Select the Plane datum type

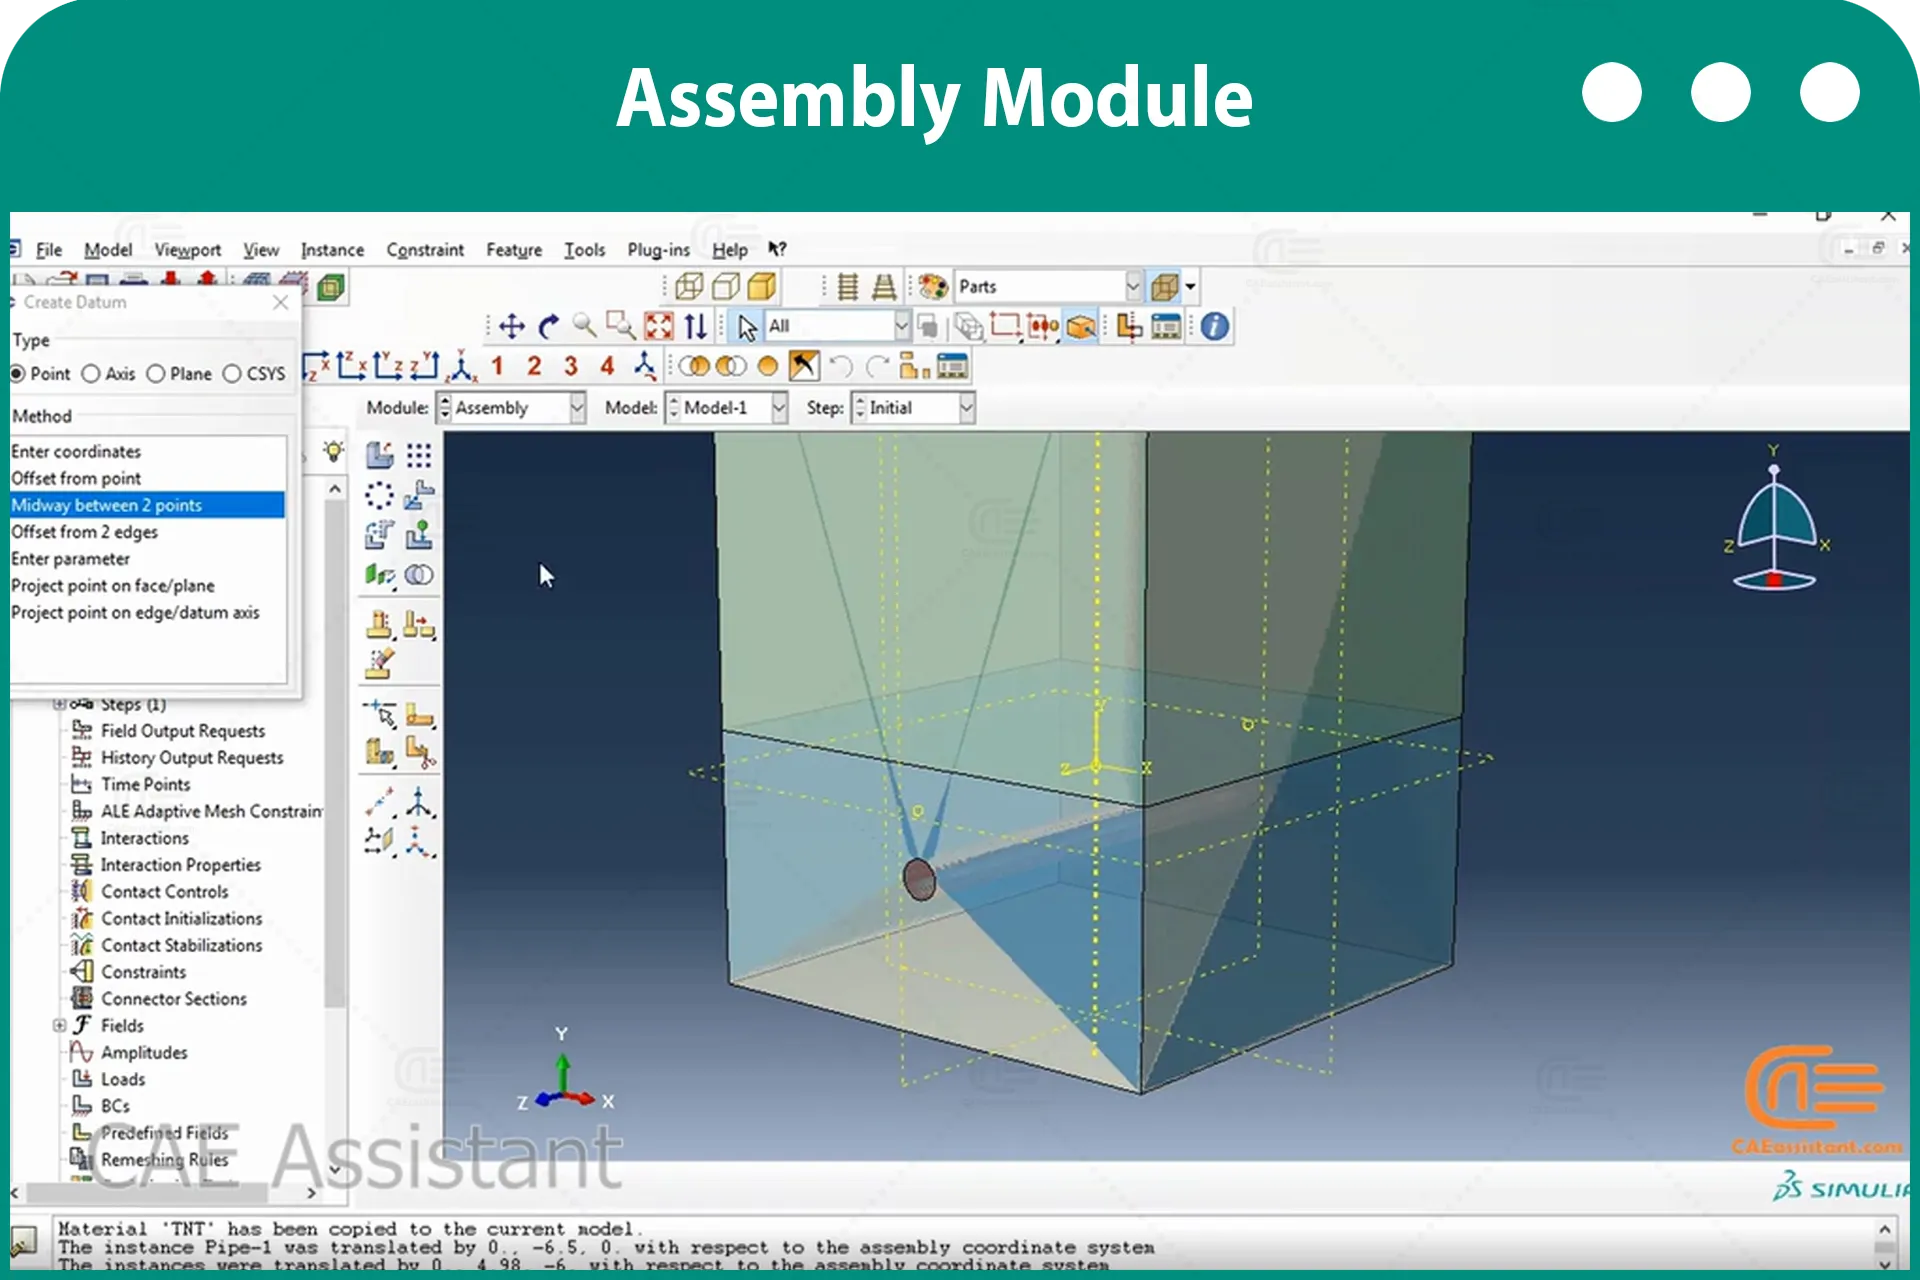[x=179, y=374]
